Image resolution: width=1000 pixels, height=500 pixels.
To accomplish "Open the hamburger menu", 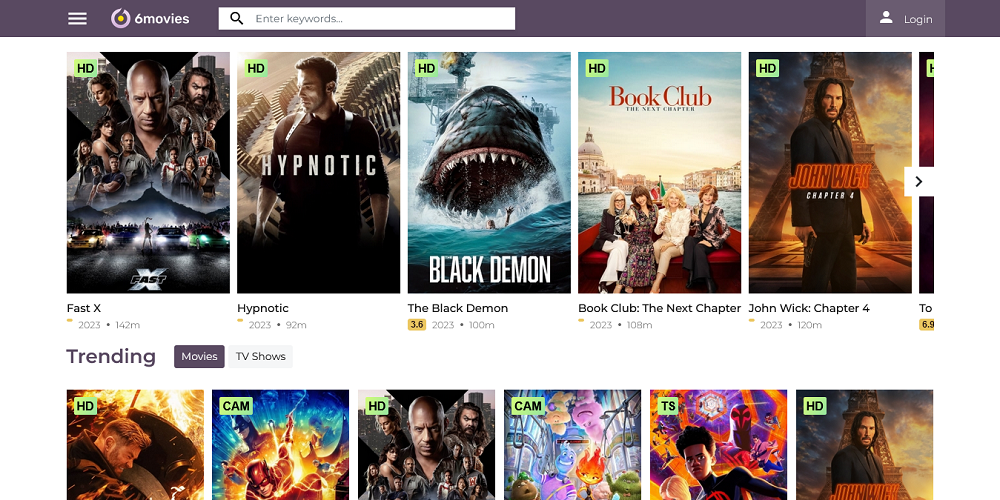I will [77, 18].
